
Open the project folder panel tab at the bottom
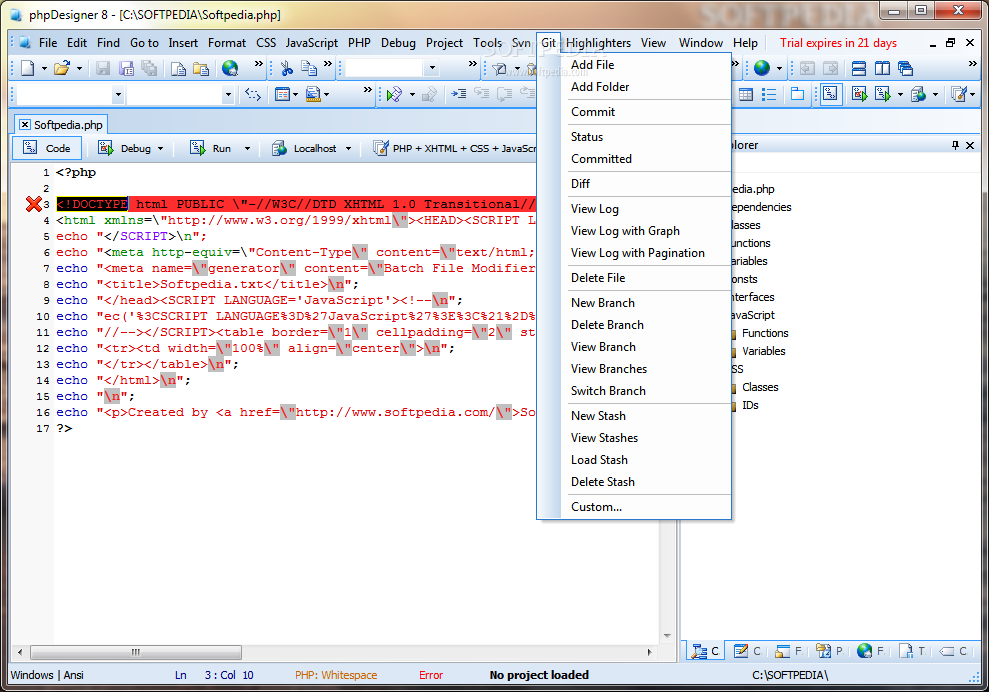click(829, 651)
